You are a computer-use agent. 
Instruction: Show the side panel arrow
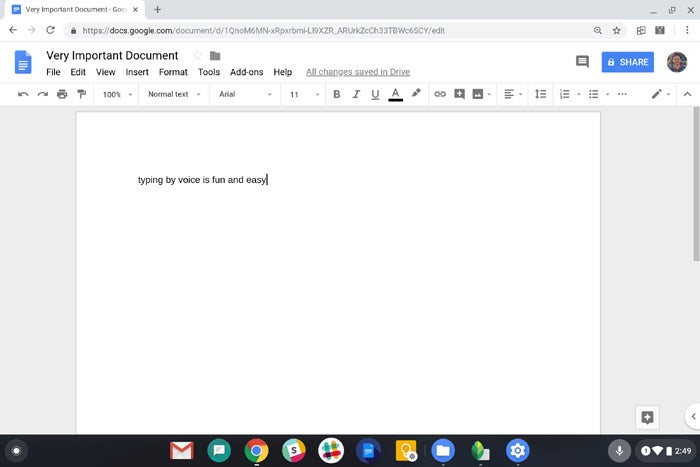[693, 417]
